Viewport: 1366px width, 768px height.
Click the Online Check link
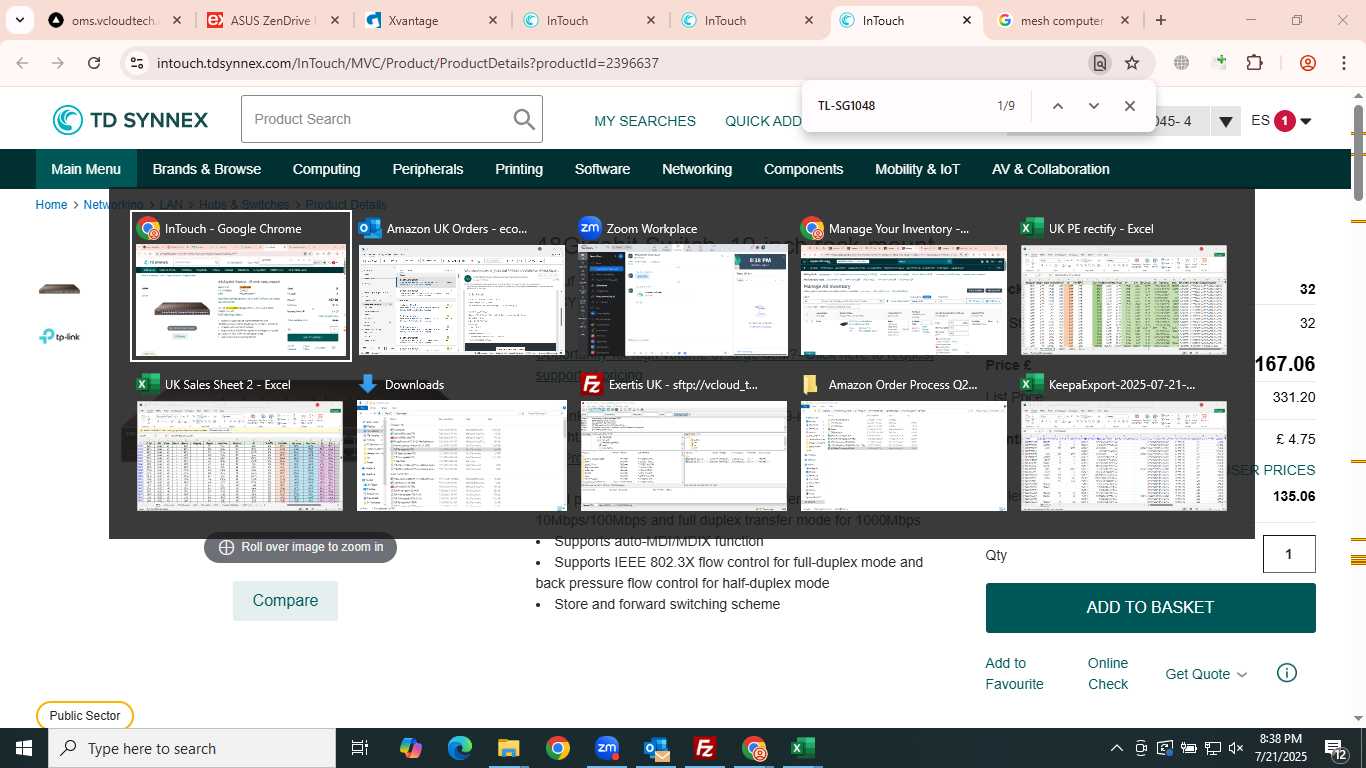1108,673
